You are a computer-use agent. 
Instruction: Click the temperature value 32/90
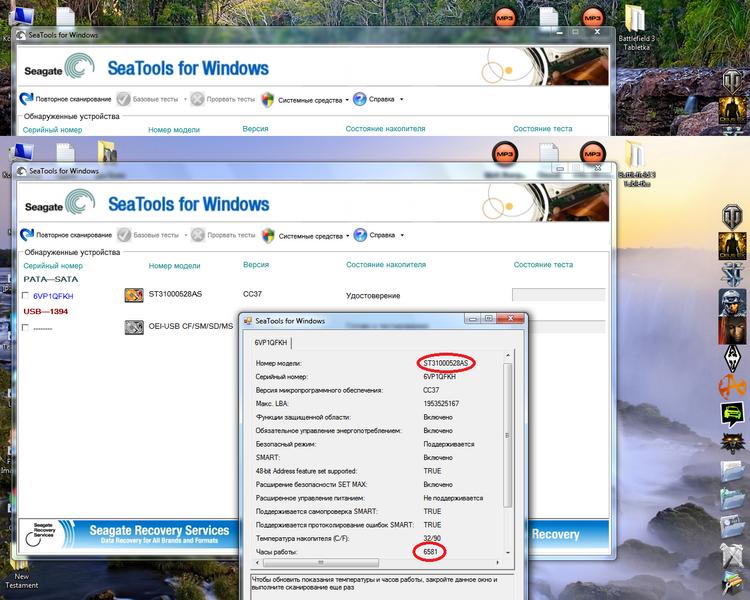click(432, 538)
